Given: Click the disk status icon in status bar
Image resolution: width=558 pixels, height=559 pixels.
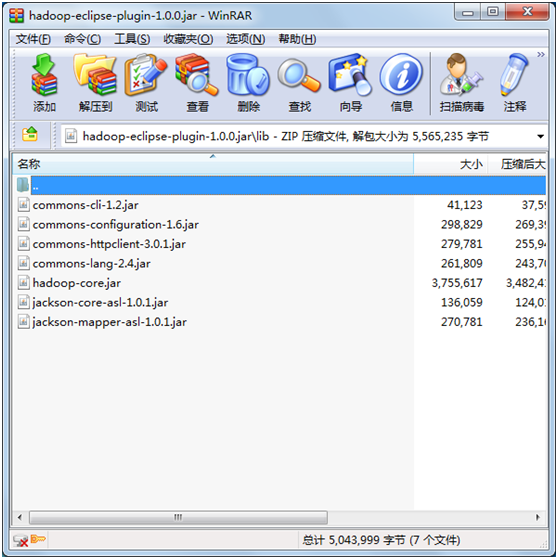Looking at the screenshot, I should tap(20, 540).
